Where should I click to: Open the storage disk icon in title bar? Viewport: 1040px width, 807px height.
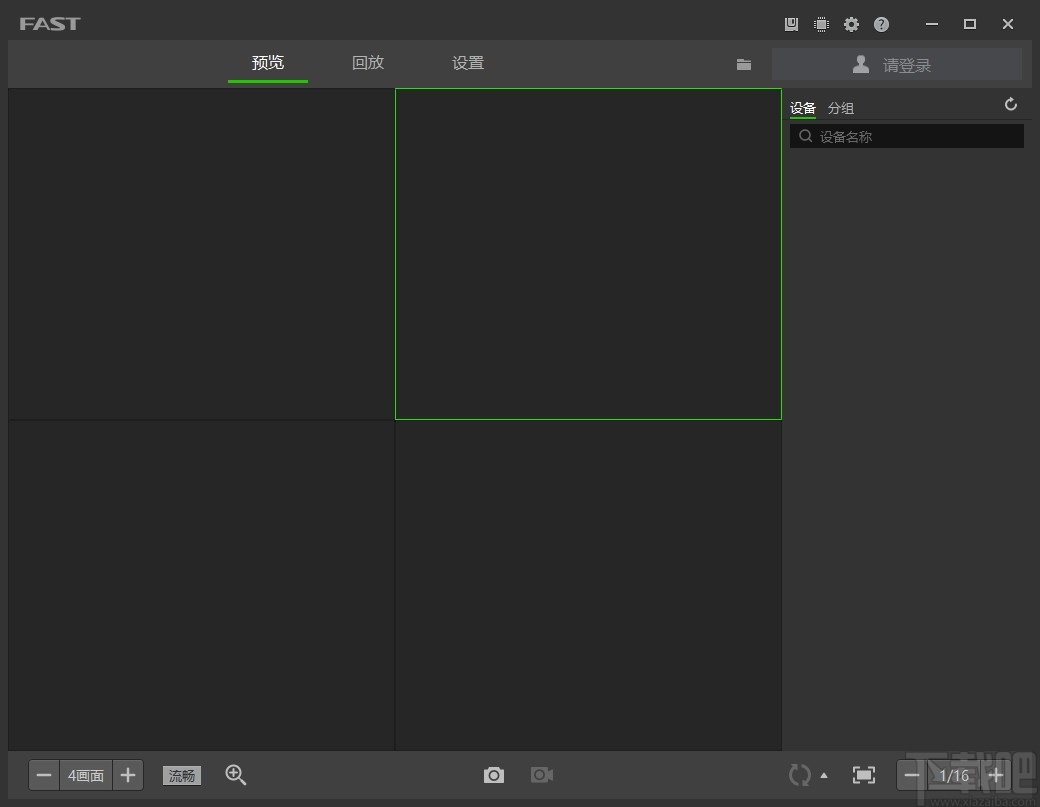(791, 25)
